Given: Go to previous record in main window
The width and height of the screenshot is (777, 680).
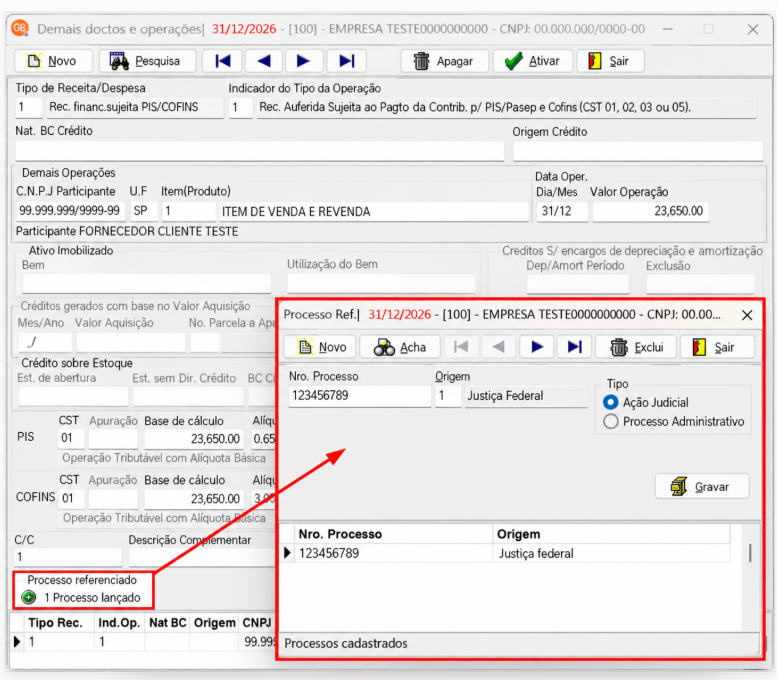Looking at the screenshot, I should tap(263, 61).
